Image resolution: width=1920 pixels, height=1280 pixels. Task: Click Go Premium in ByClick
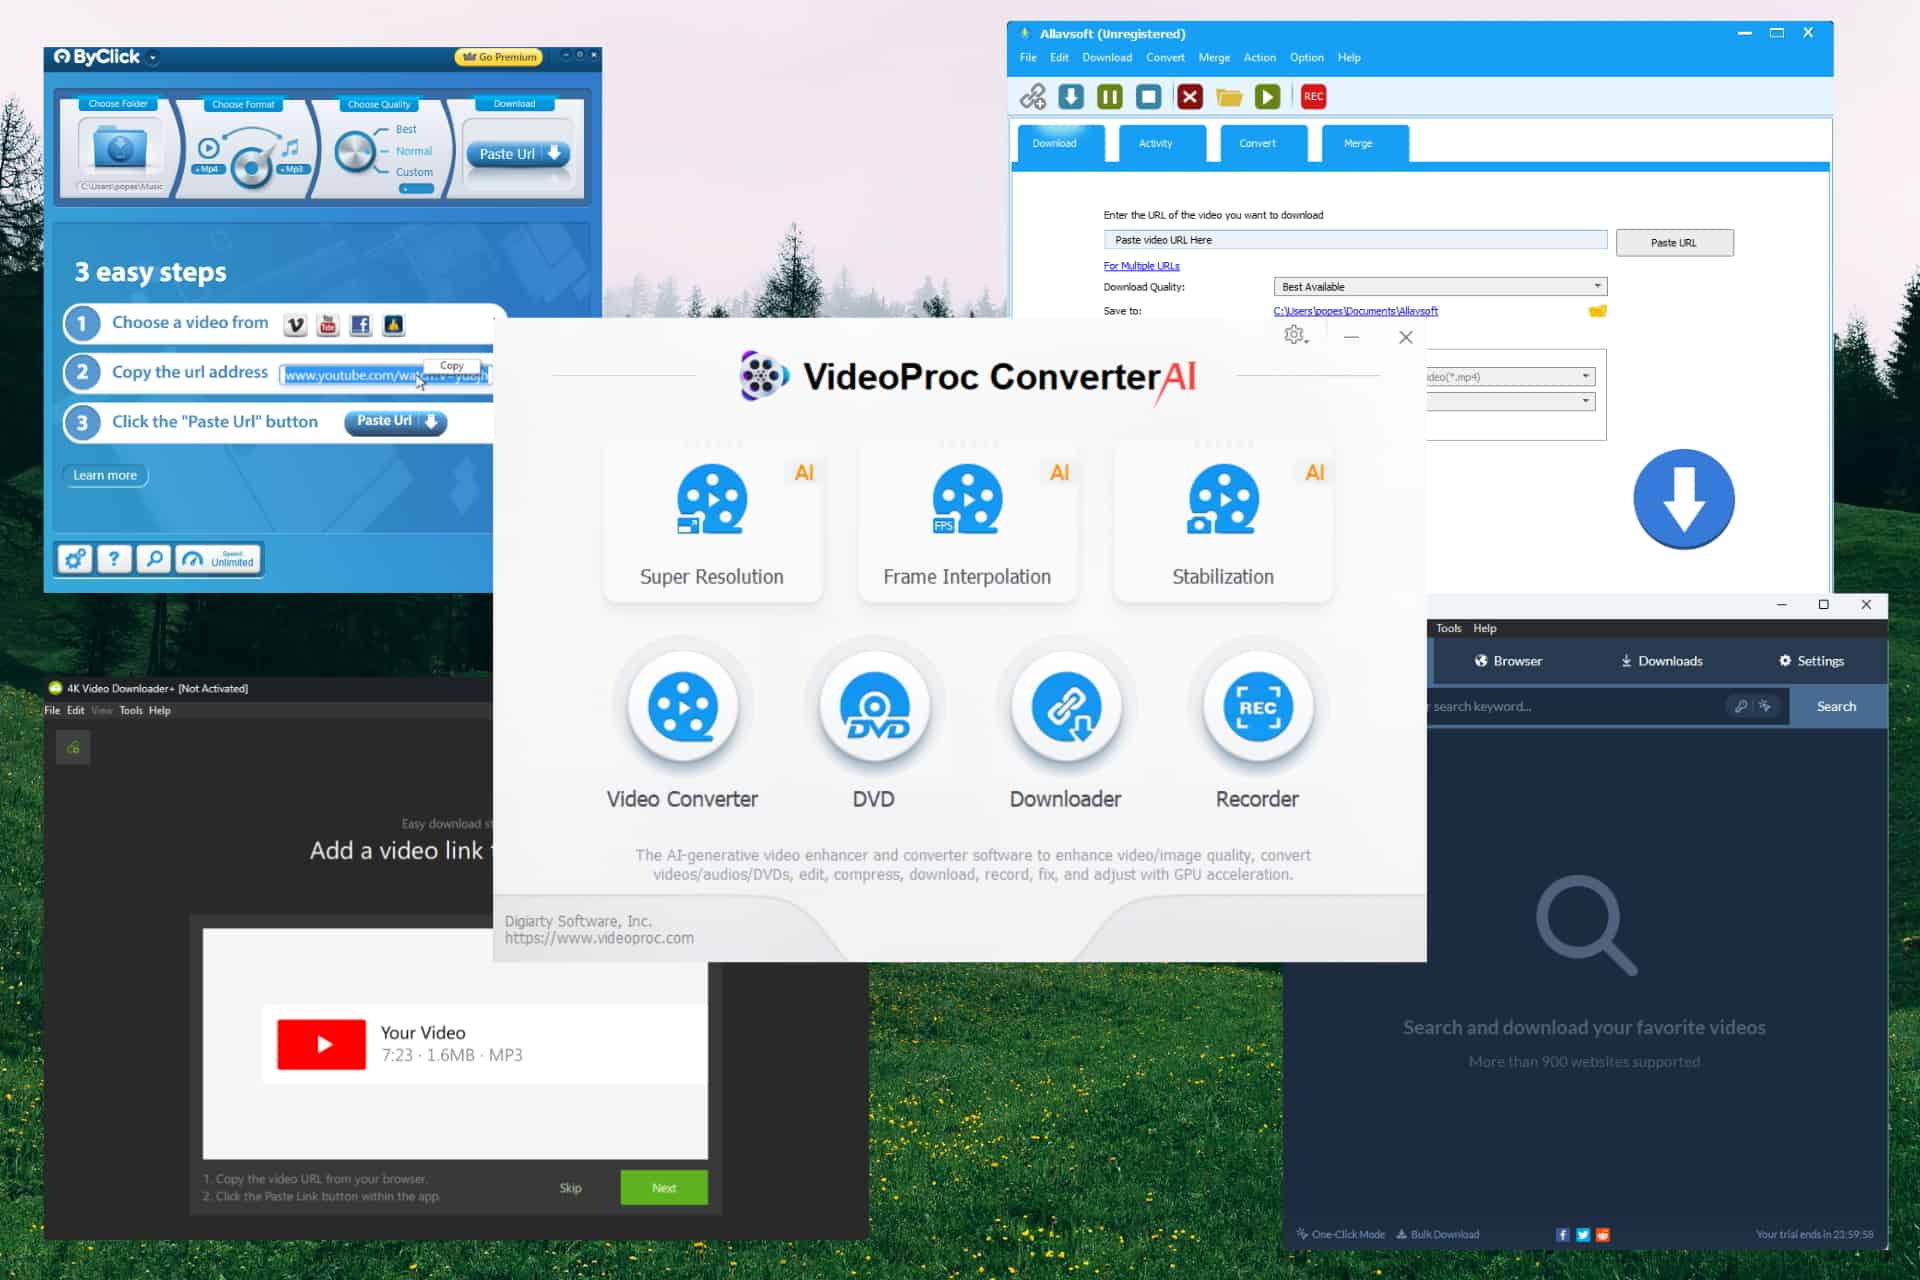499,57
